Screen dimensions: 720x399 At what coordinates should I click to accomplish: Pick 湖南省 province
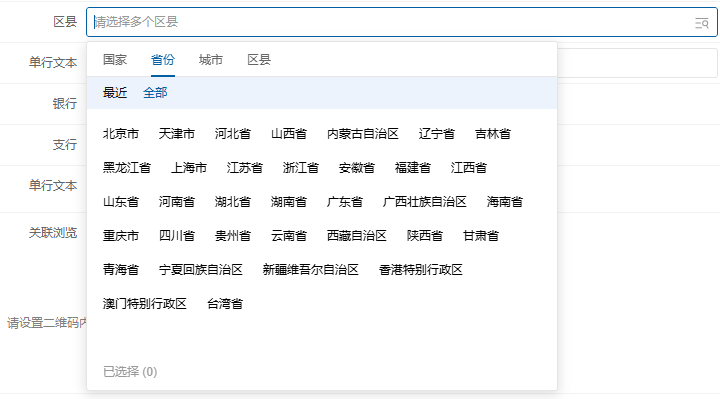[289, 202]
